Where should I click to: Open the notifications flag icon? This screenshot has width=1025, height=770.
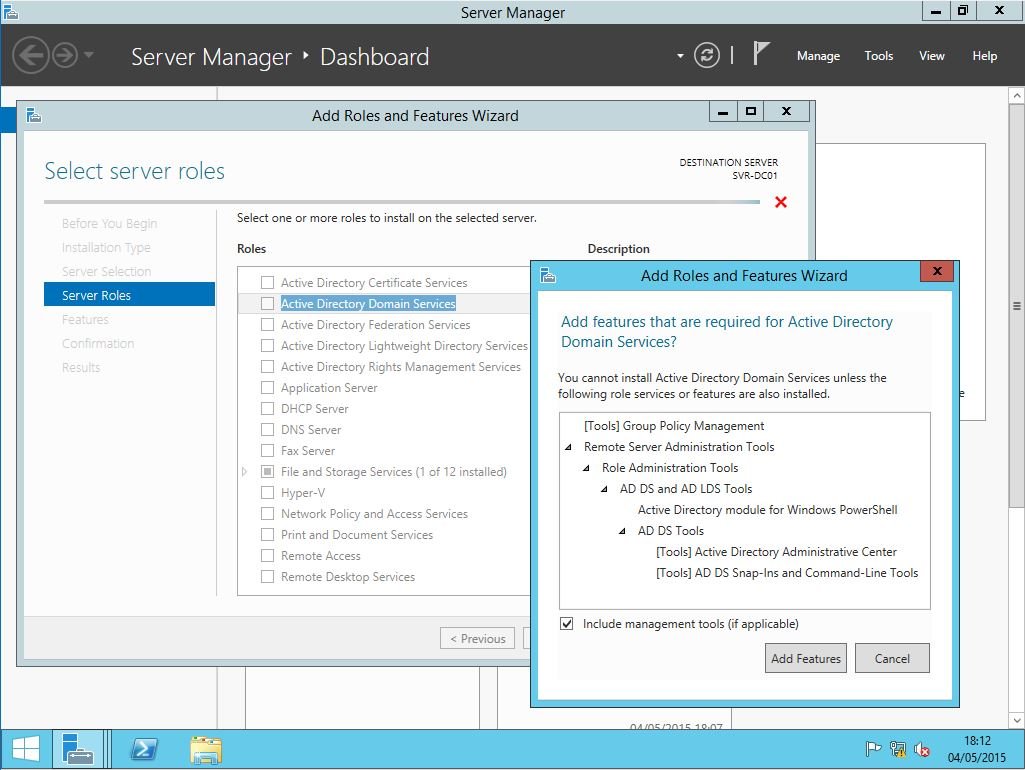[x=762, y=54]
